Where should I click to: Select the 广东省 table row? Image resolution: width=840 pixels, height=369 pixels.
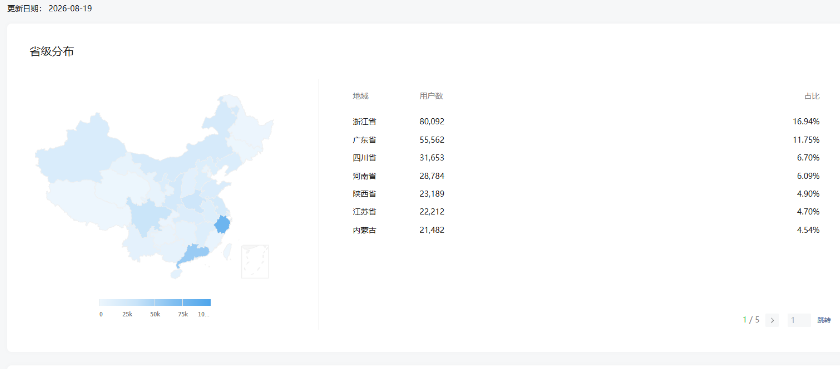(x=586, y=140)
